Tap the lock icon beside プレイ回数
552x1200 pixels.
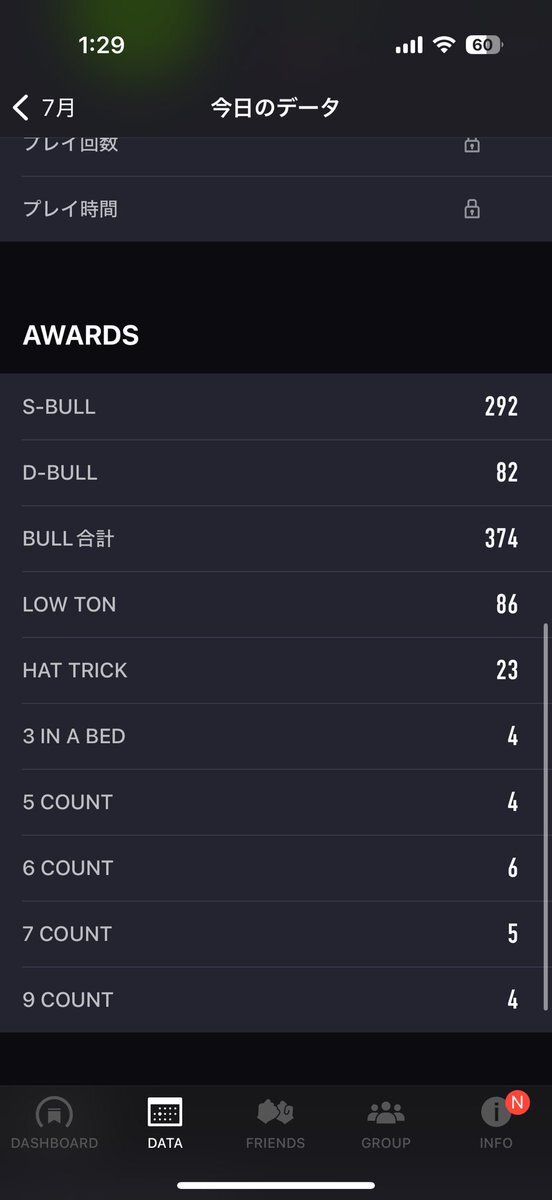(x=472, y=144)
